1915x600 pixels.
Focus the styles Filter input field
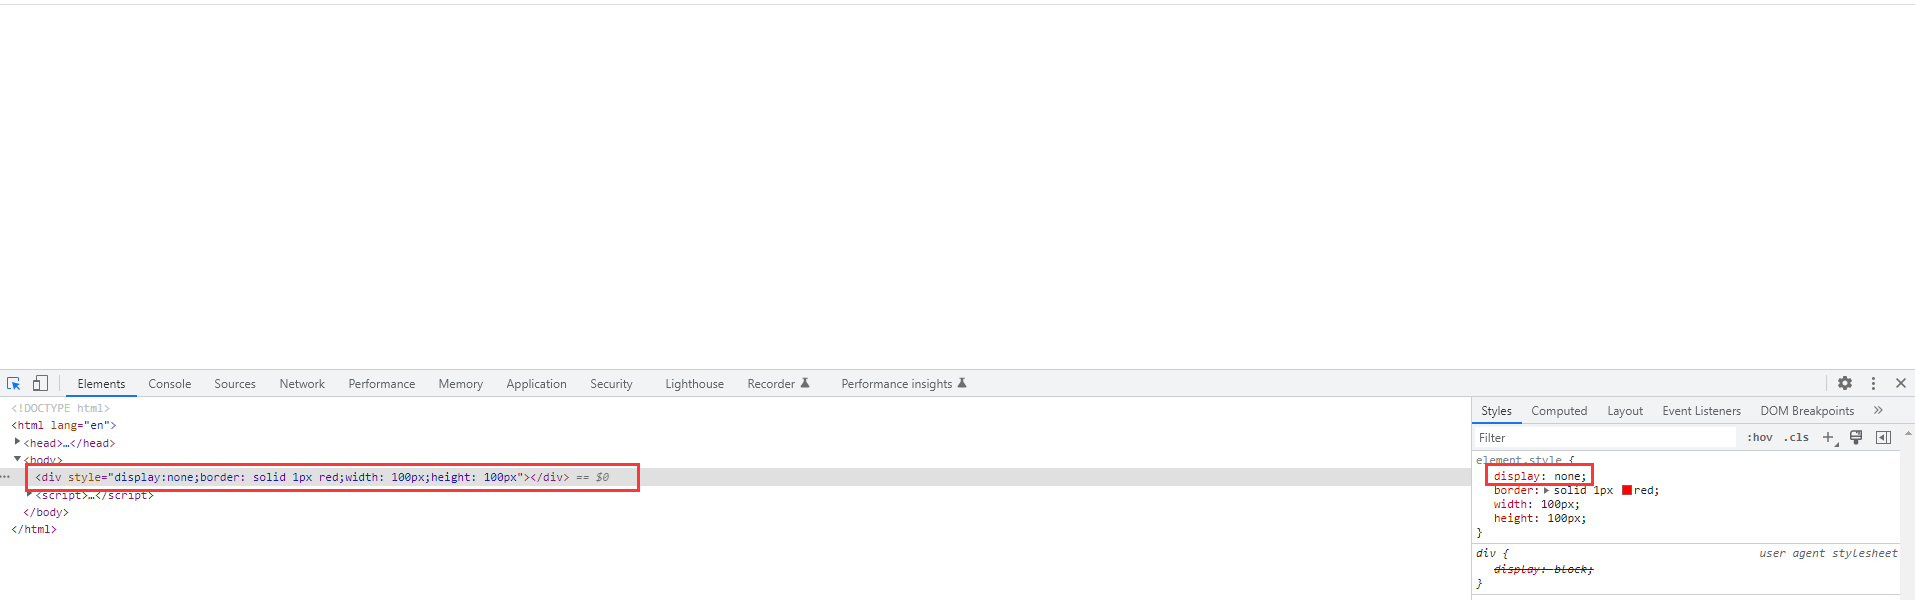click(x=1606, y=438)
